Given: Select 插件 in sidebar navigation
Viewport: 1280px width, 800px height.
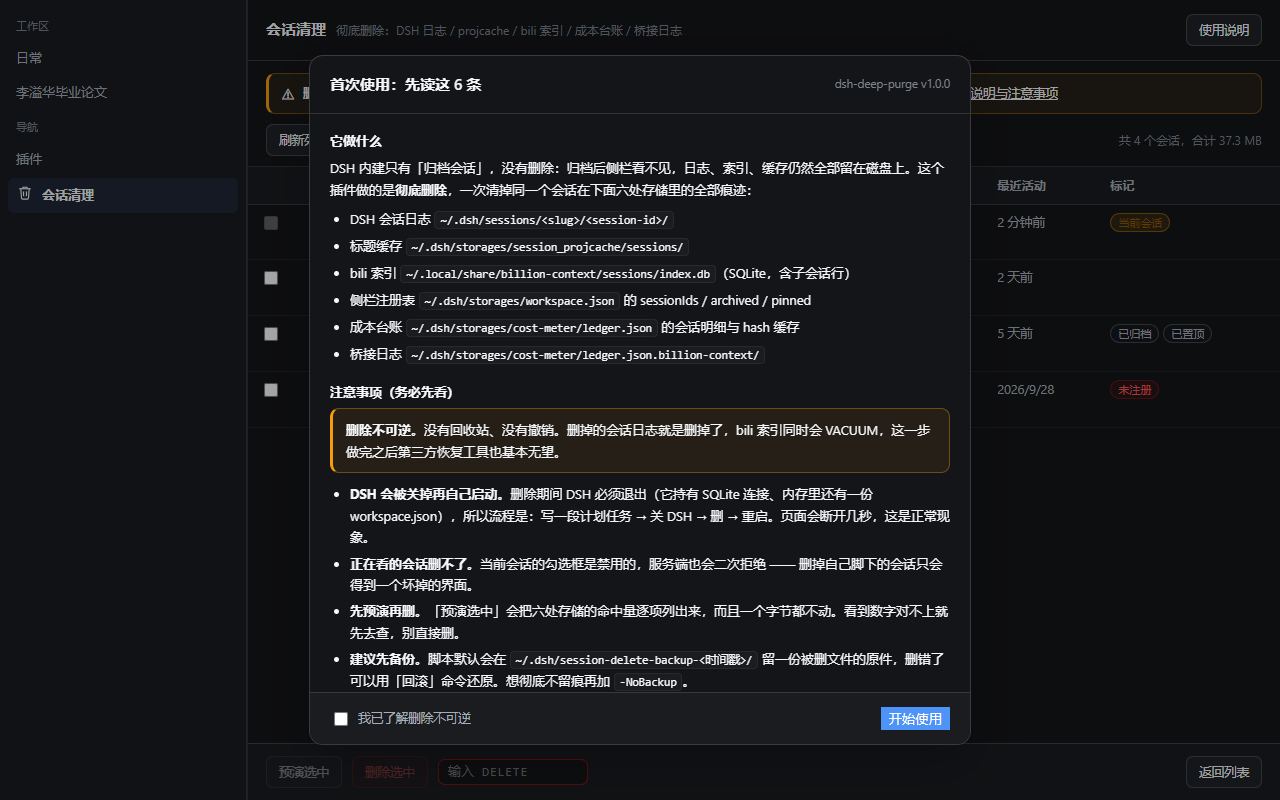Looking at the screenshot, I should pyautogui.click(x=30, y=159).
